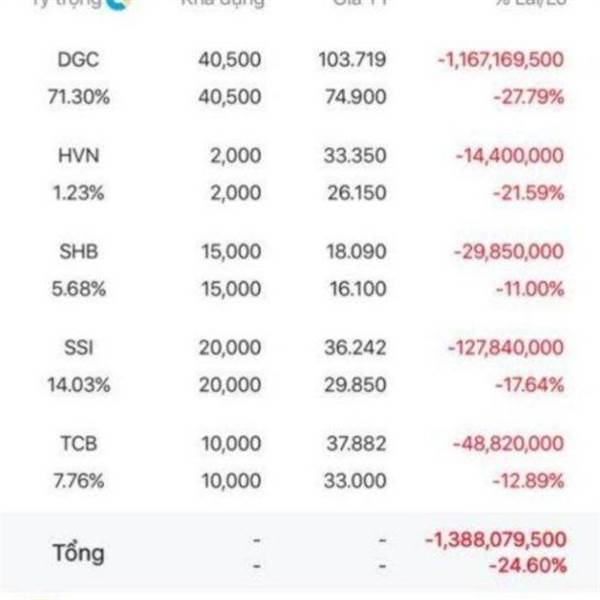Click the DGC weight 71.30%
This screenshot has height=600, width=600.
click(77, 98)
